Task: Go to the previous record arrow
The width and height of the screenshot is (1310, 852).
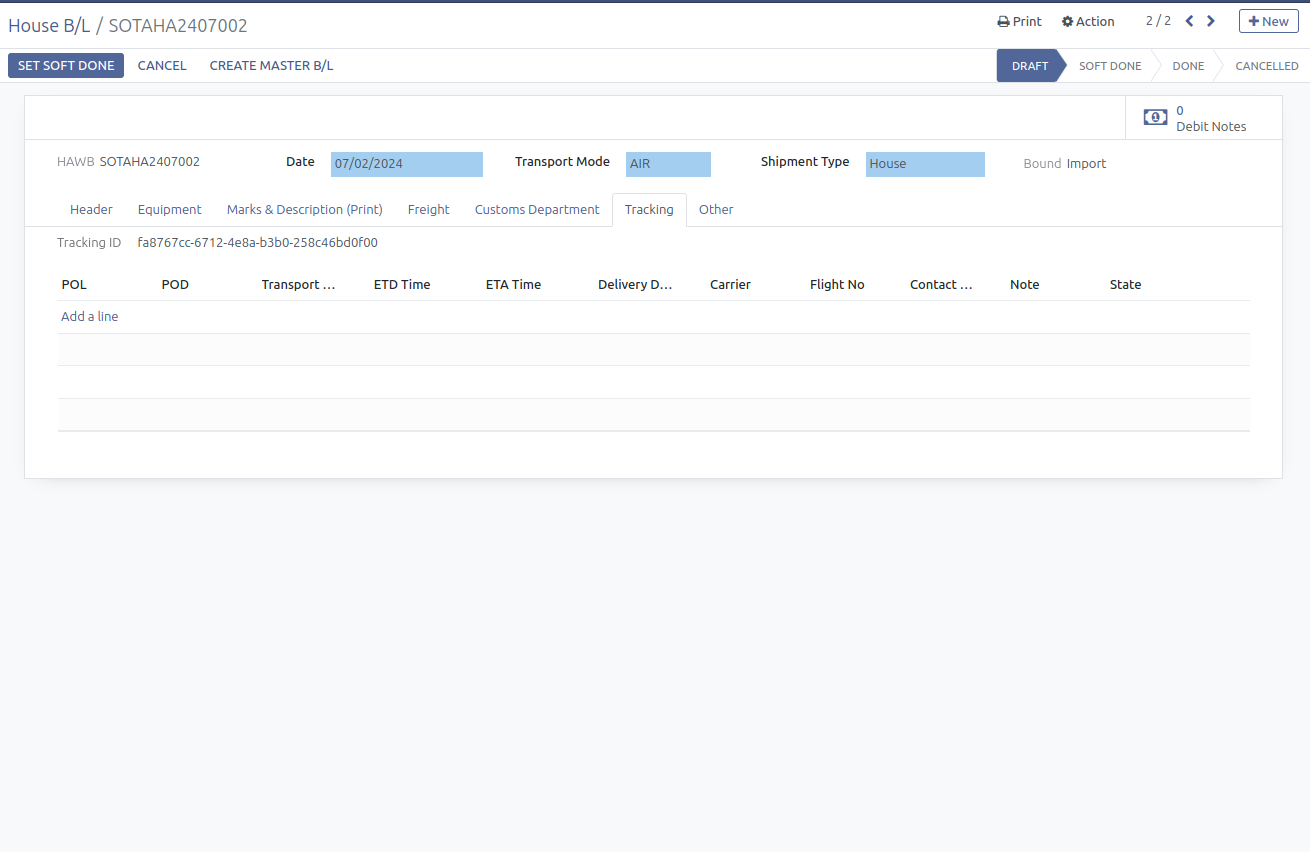Action: pyautogui.click(x=1189, y=21)
